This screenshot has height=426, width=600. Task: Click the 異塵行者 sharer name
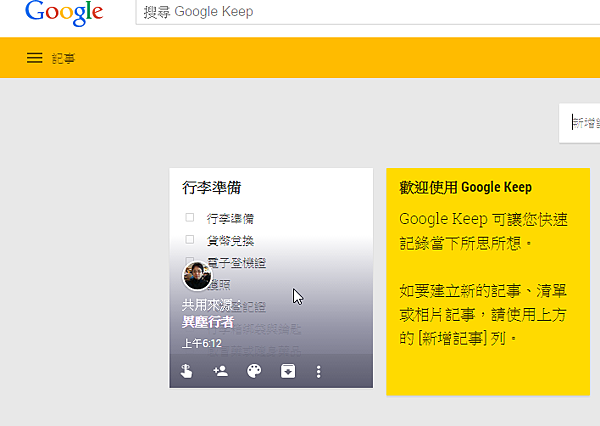[207, 322]
